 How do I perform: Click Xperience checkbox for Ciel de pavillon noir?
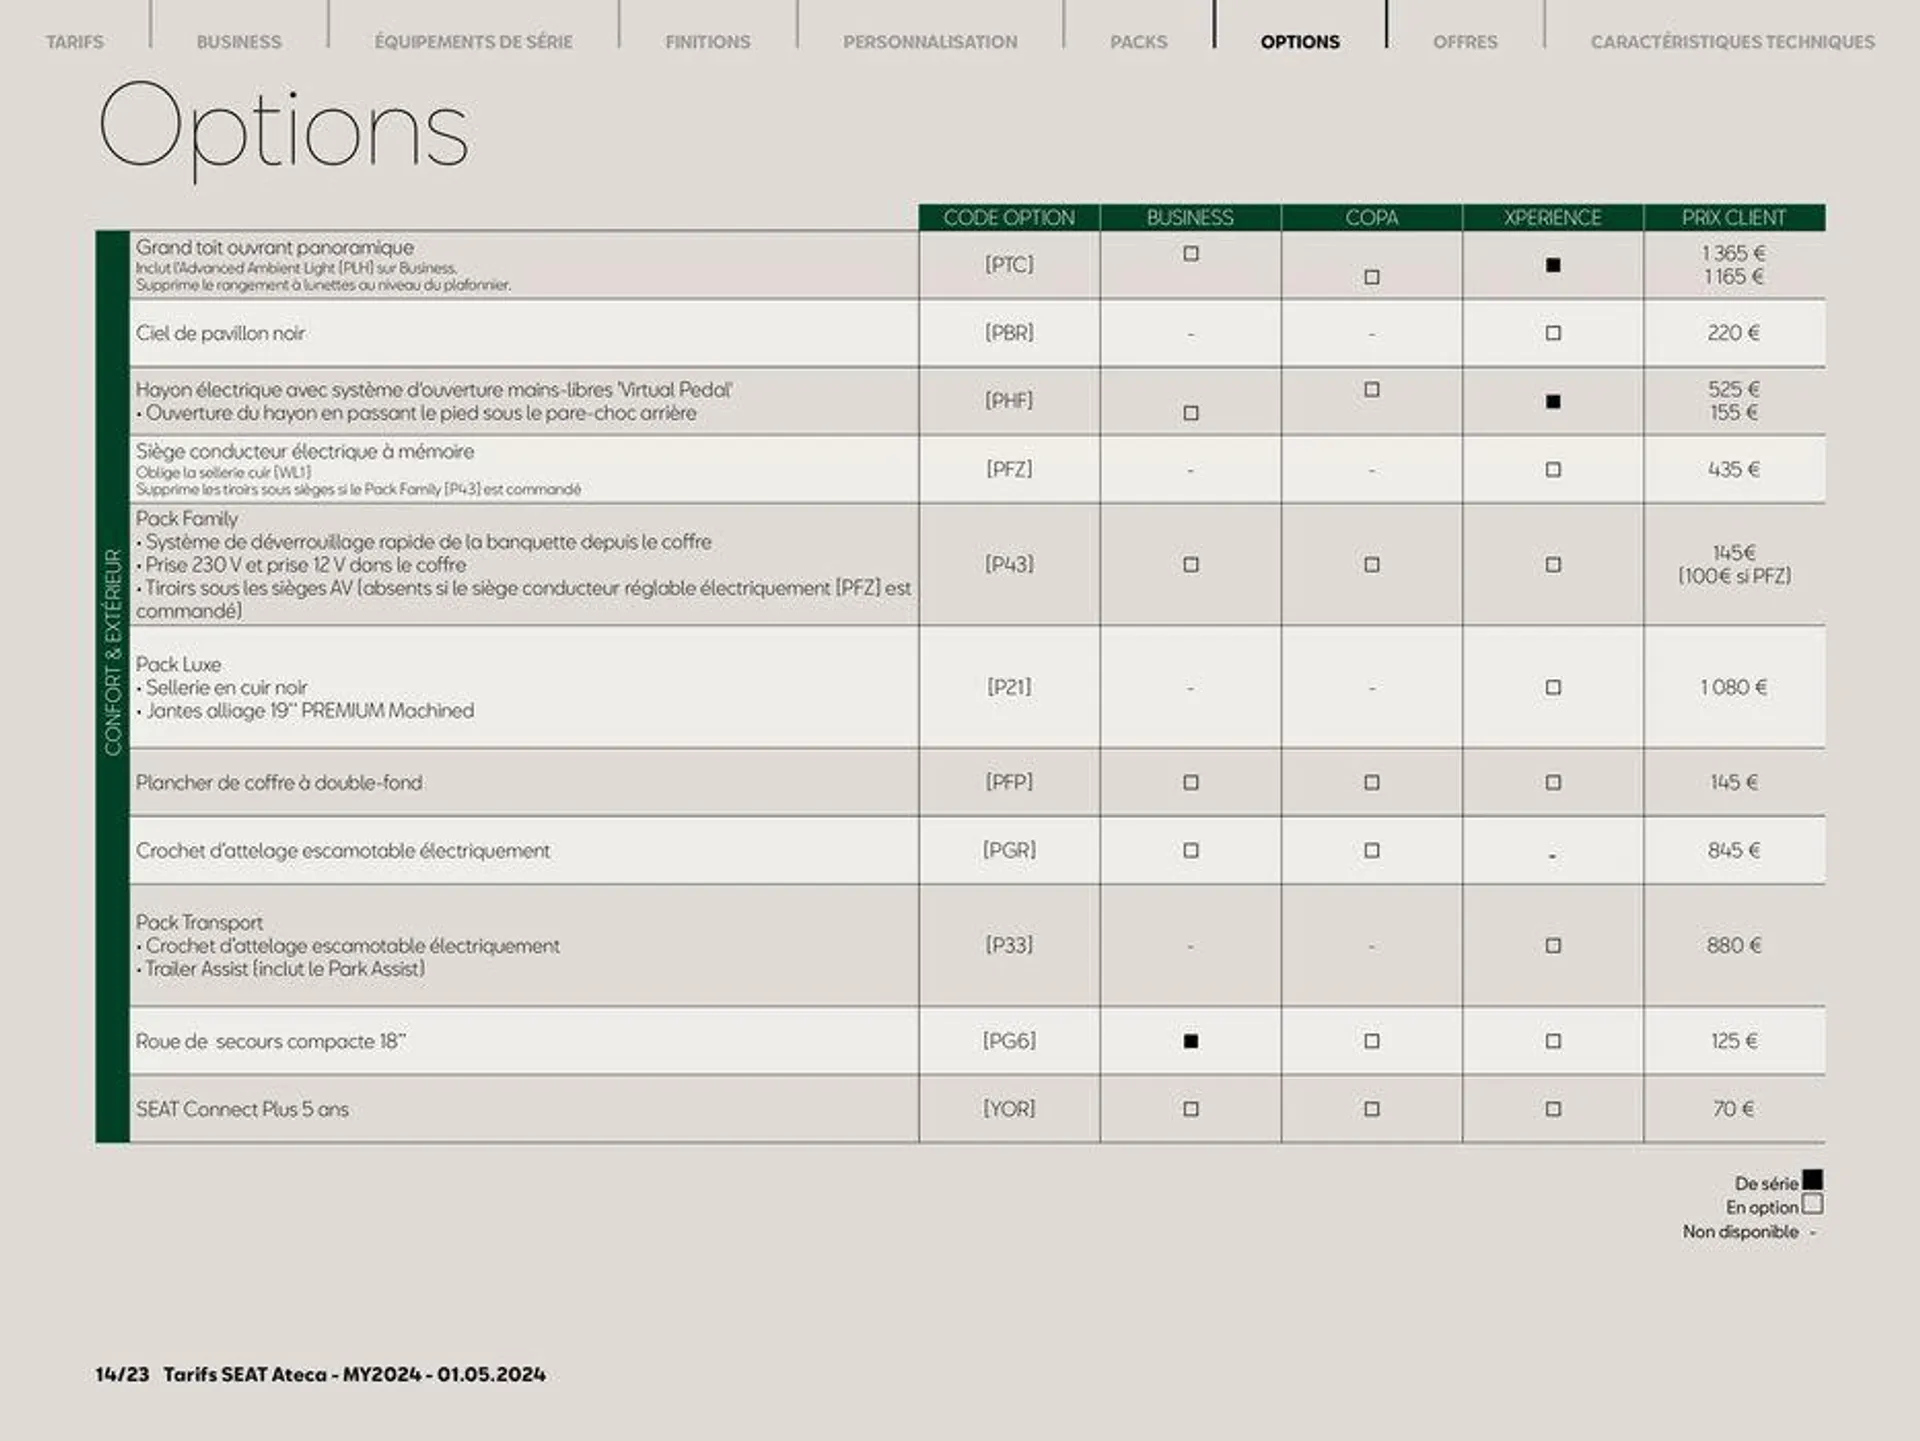click(1553, 333)
